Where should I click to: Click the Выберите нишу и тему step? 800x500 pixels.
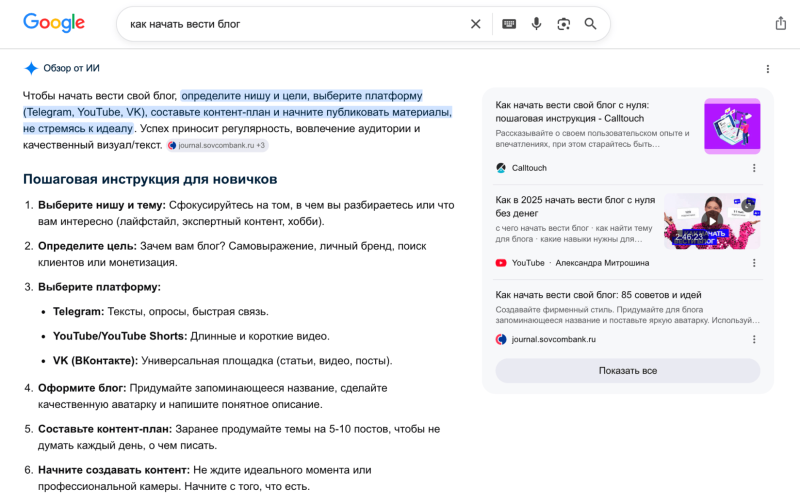[x=246, y=213]
